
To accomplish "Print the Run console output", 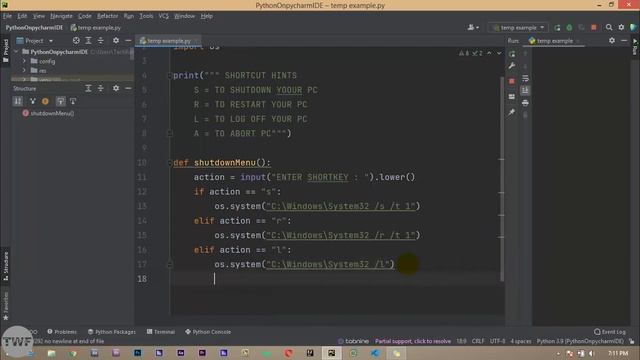I will pyautogui.click(x=525, y=103).
